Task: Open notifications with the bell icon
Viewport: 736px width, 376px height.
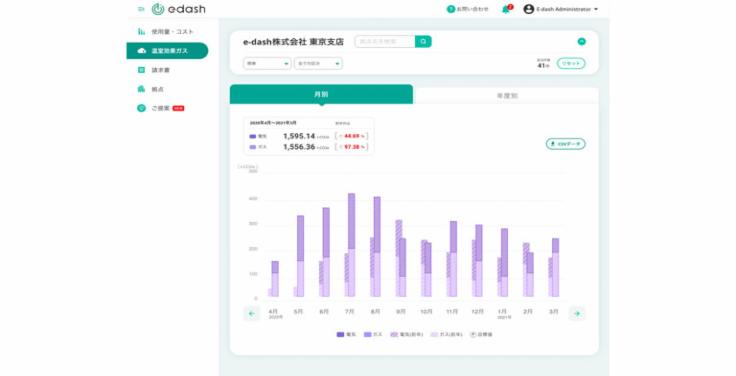Action: coord(506,9)
